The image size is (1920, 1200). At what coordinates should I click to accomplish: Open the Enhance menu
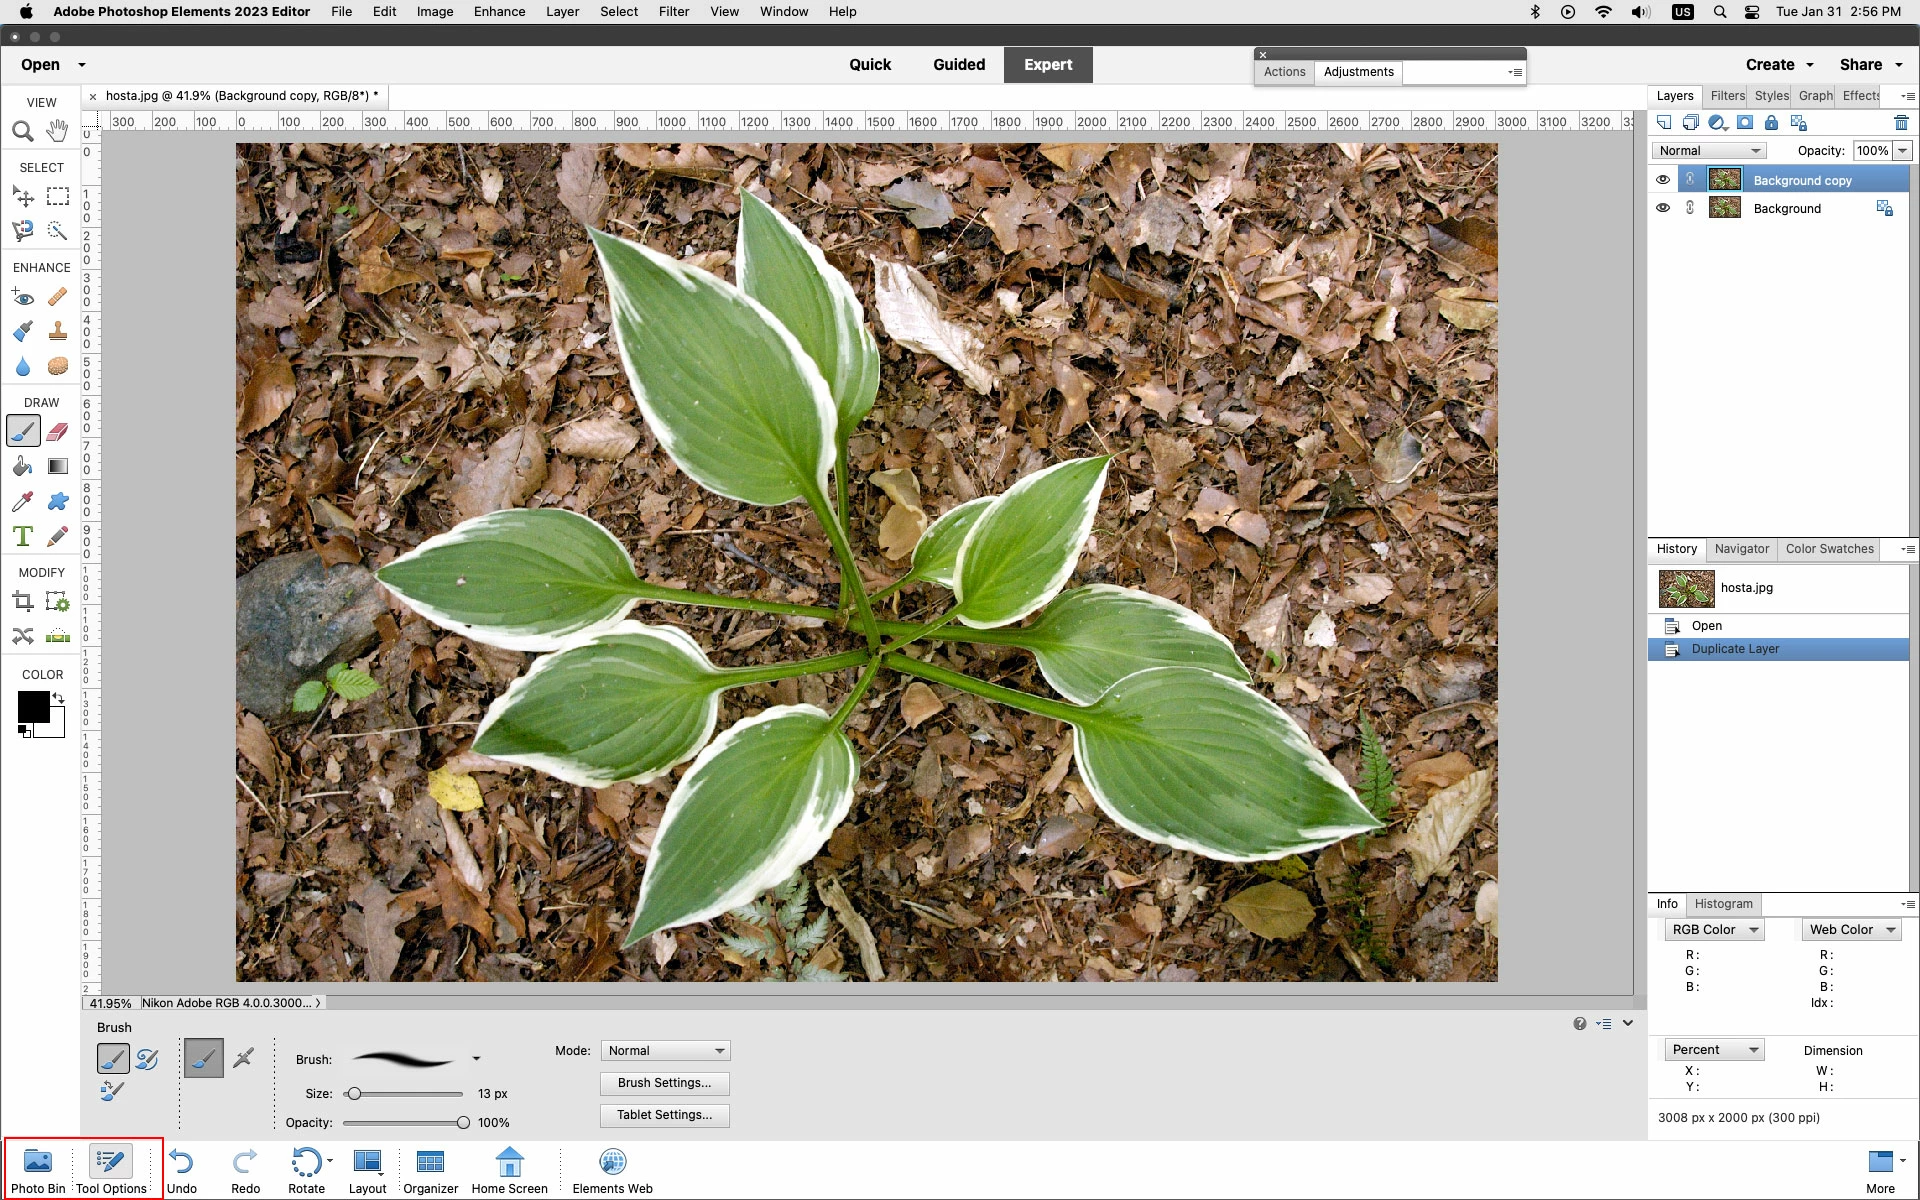(x=499, y=12)
